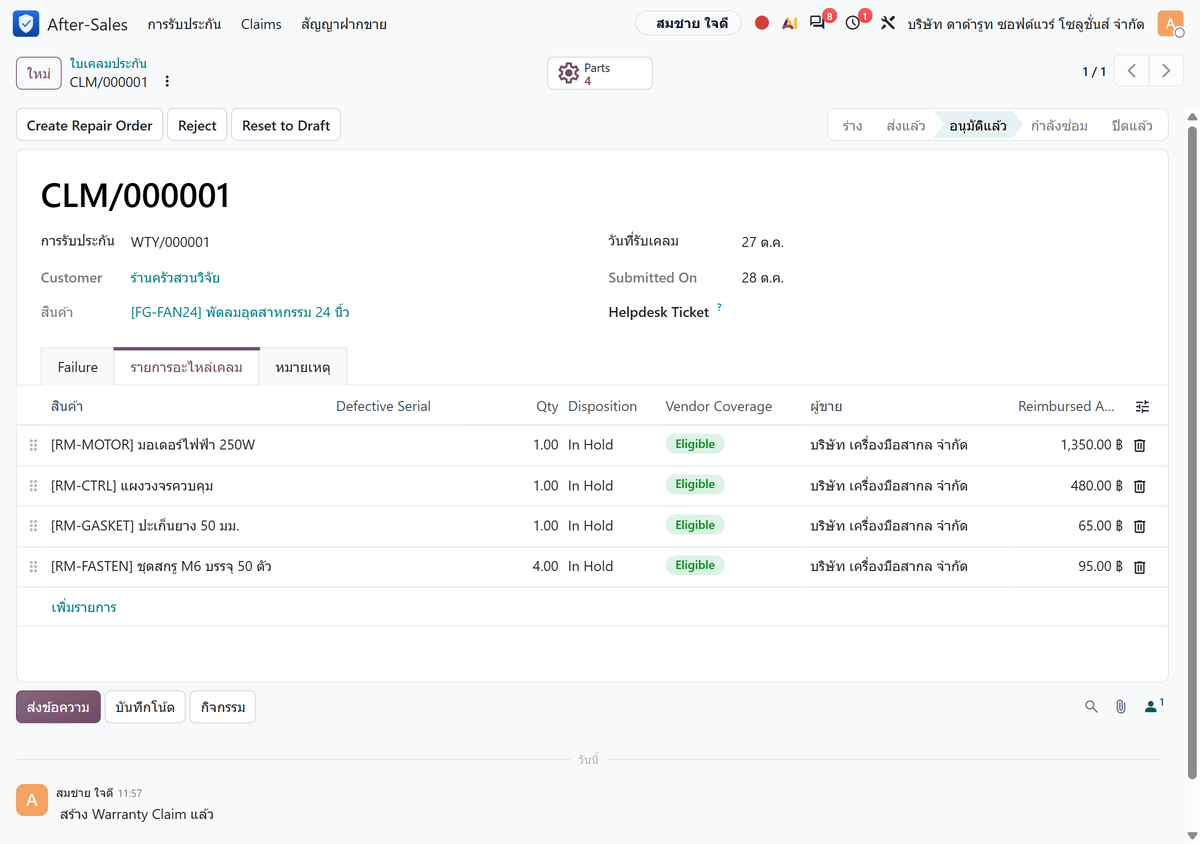Open the AI assistant icon
1200x844 pixels.
pos(790,23)
